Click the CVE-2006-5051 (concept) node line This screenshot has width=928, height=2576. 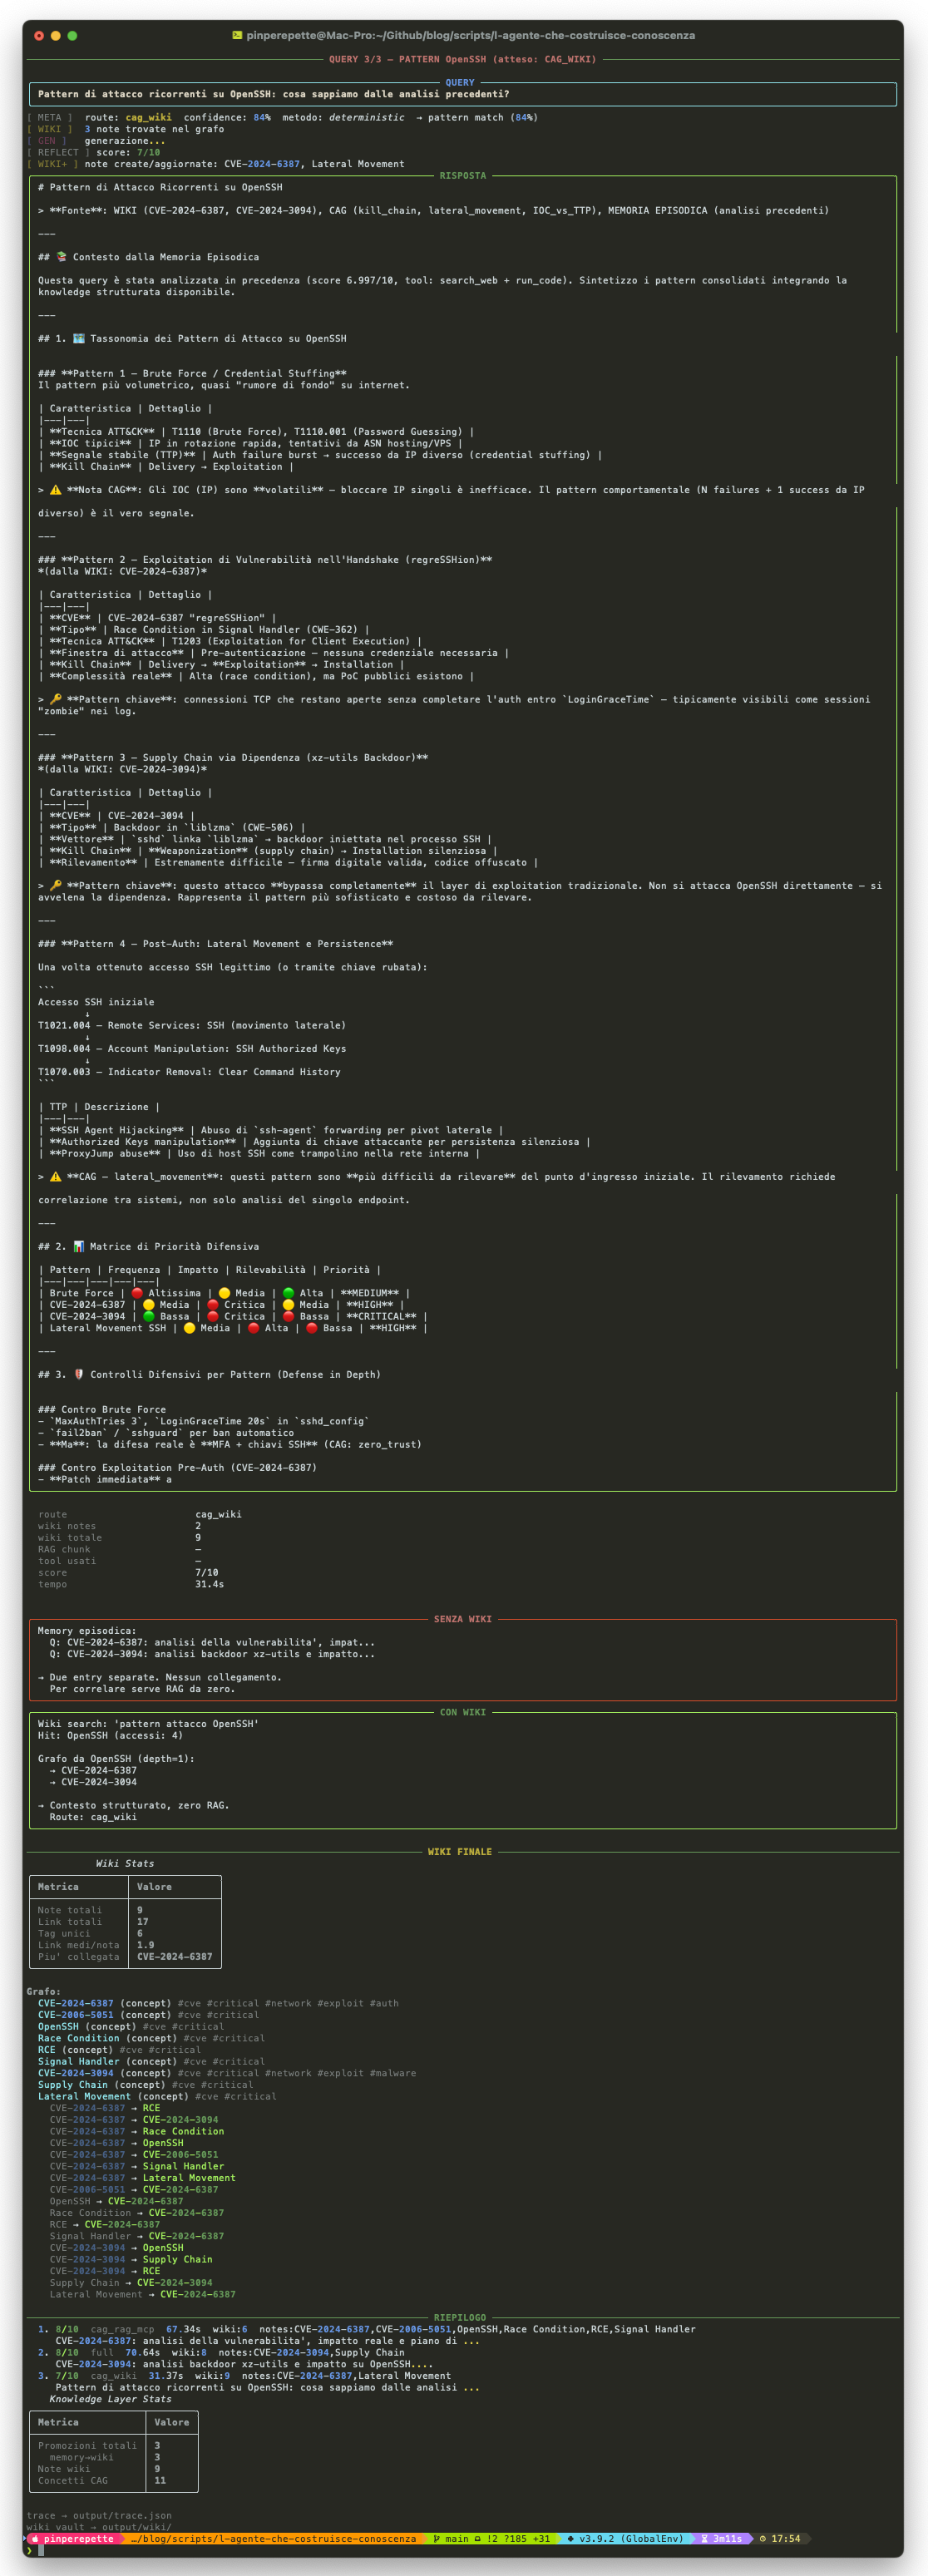coord(148,2014)
